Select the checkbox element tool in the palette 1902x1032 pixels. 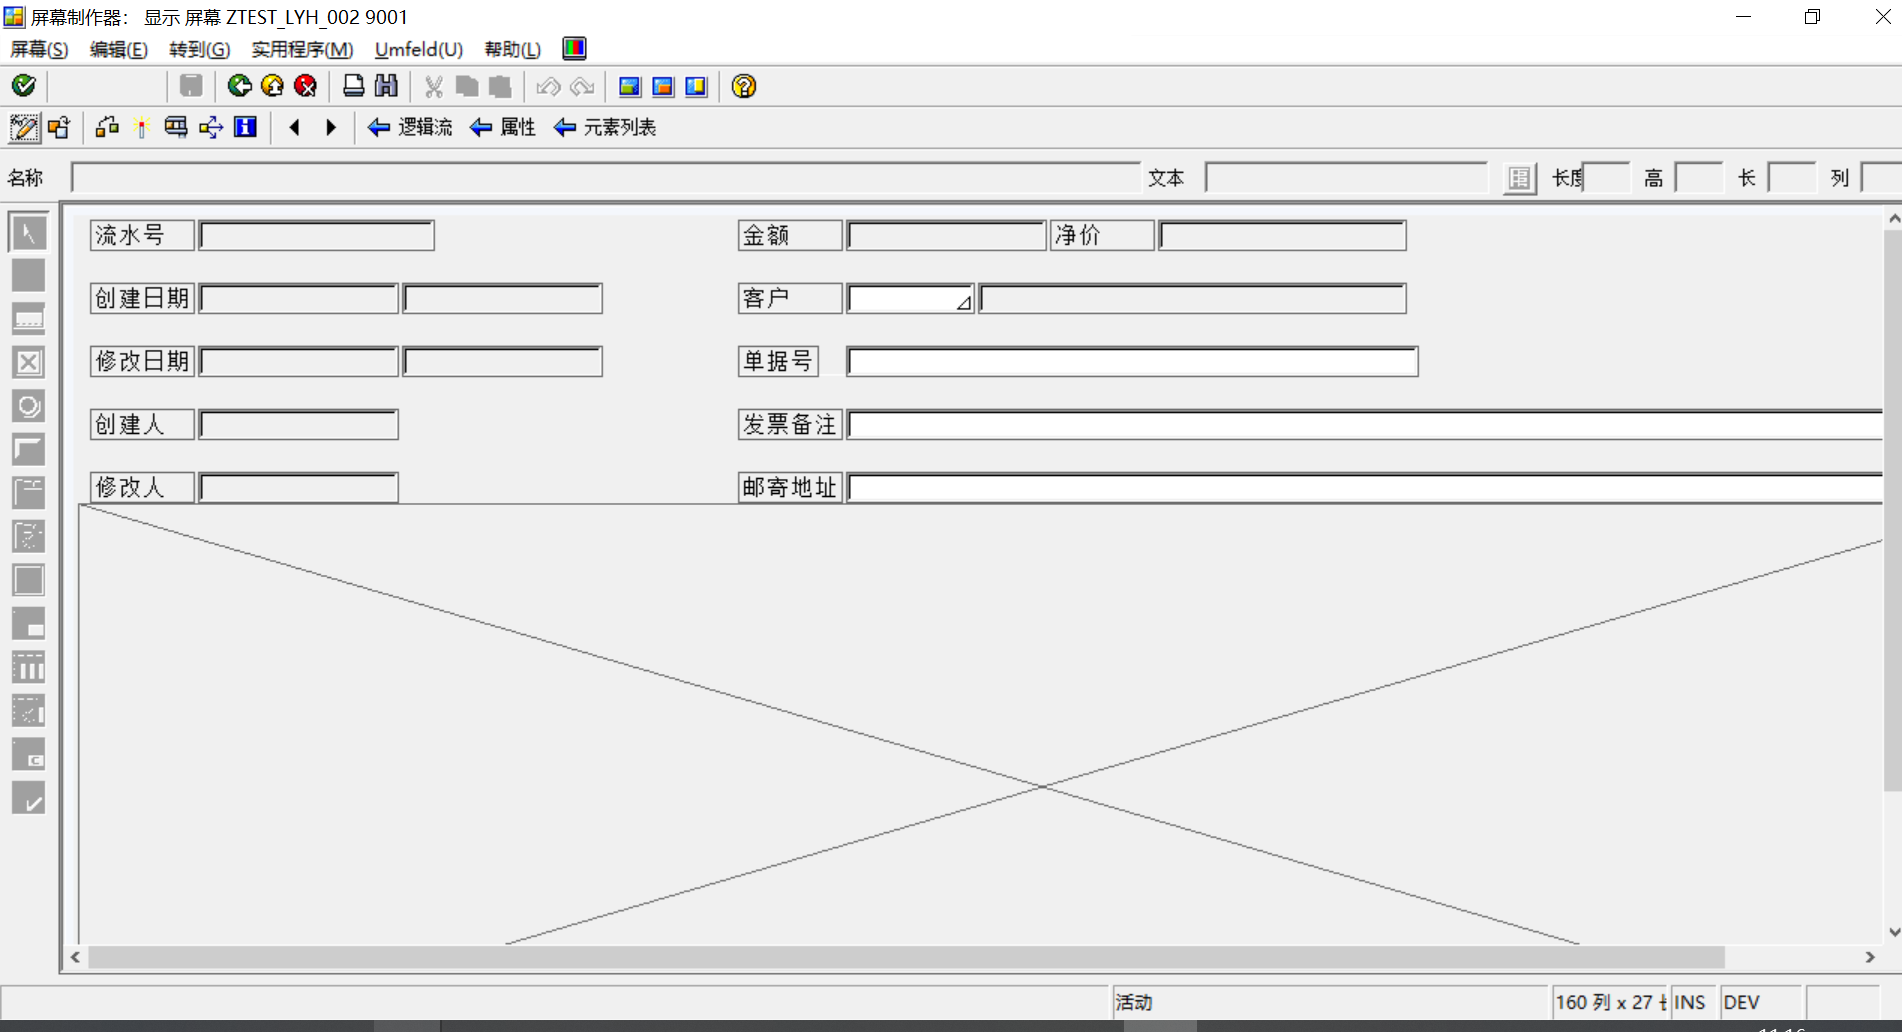(x=28, y=362)
